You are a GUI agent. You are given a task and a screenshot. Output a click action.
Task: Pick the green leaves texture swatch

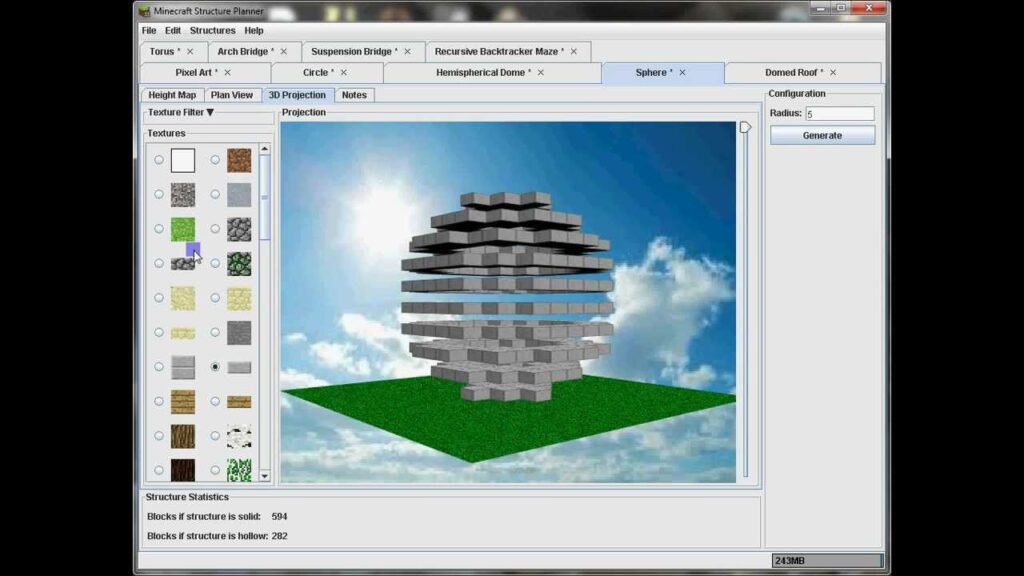click(239, 470)
